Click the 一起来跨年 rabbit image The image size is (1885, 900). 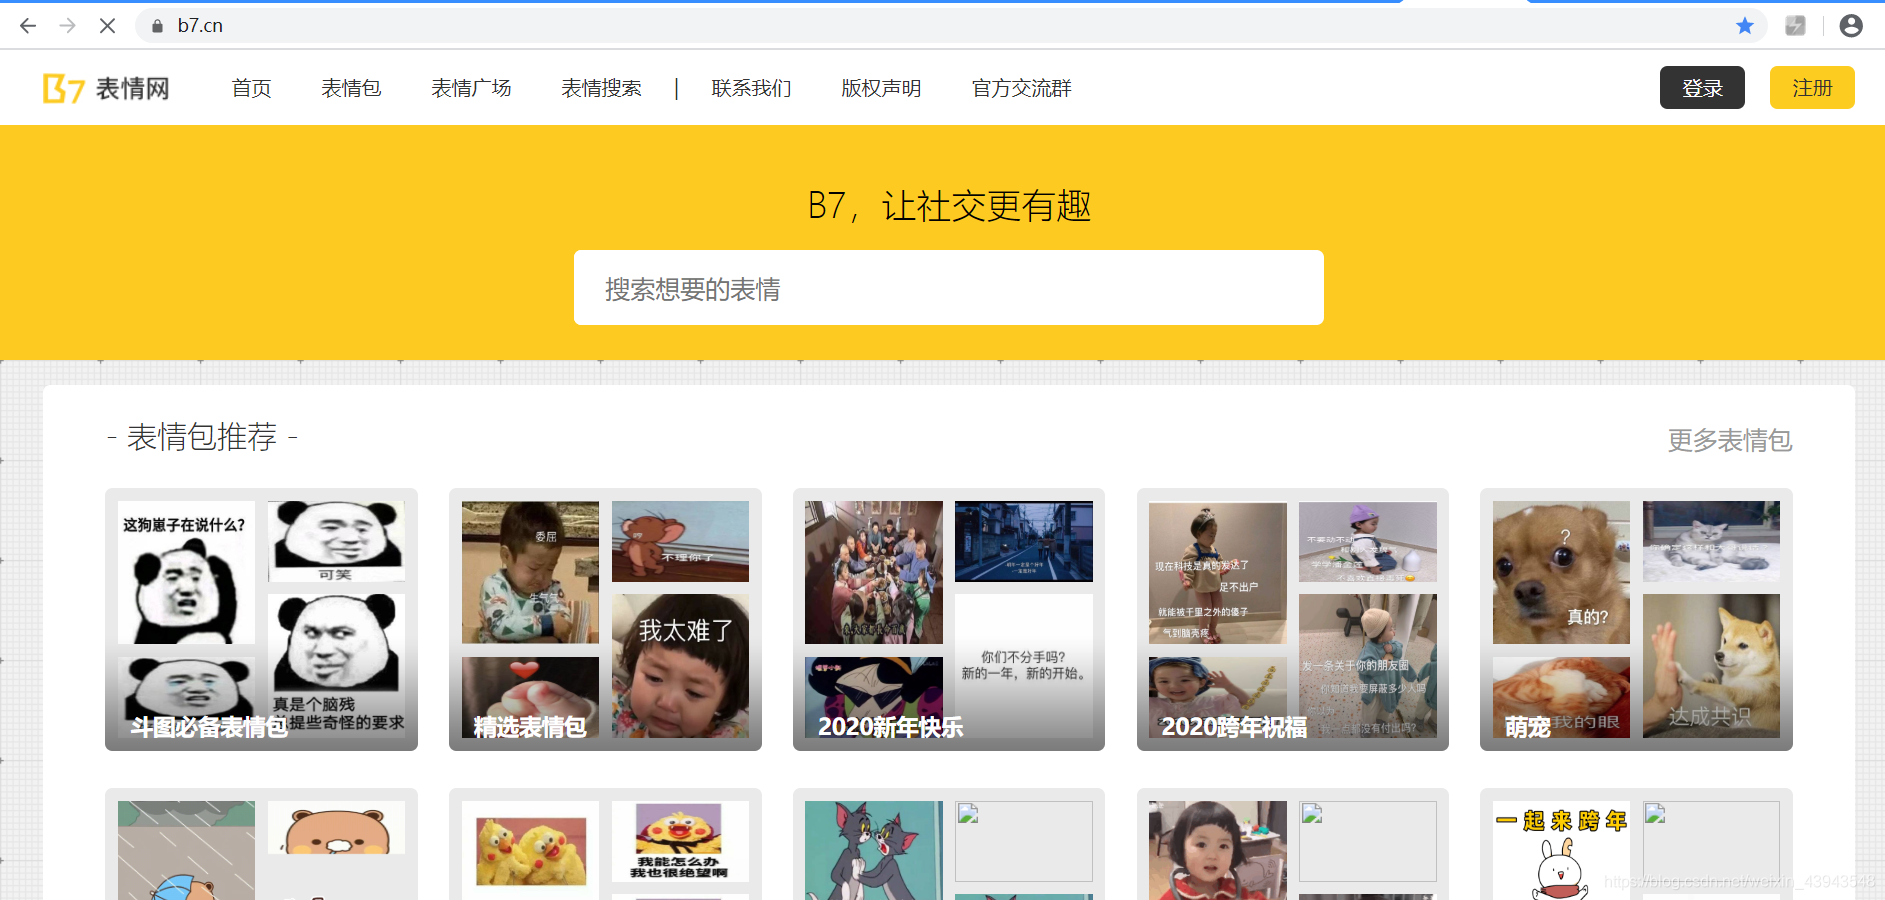pyautogui.click(x=1561, y=851)
